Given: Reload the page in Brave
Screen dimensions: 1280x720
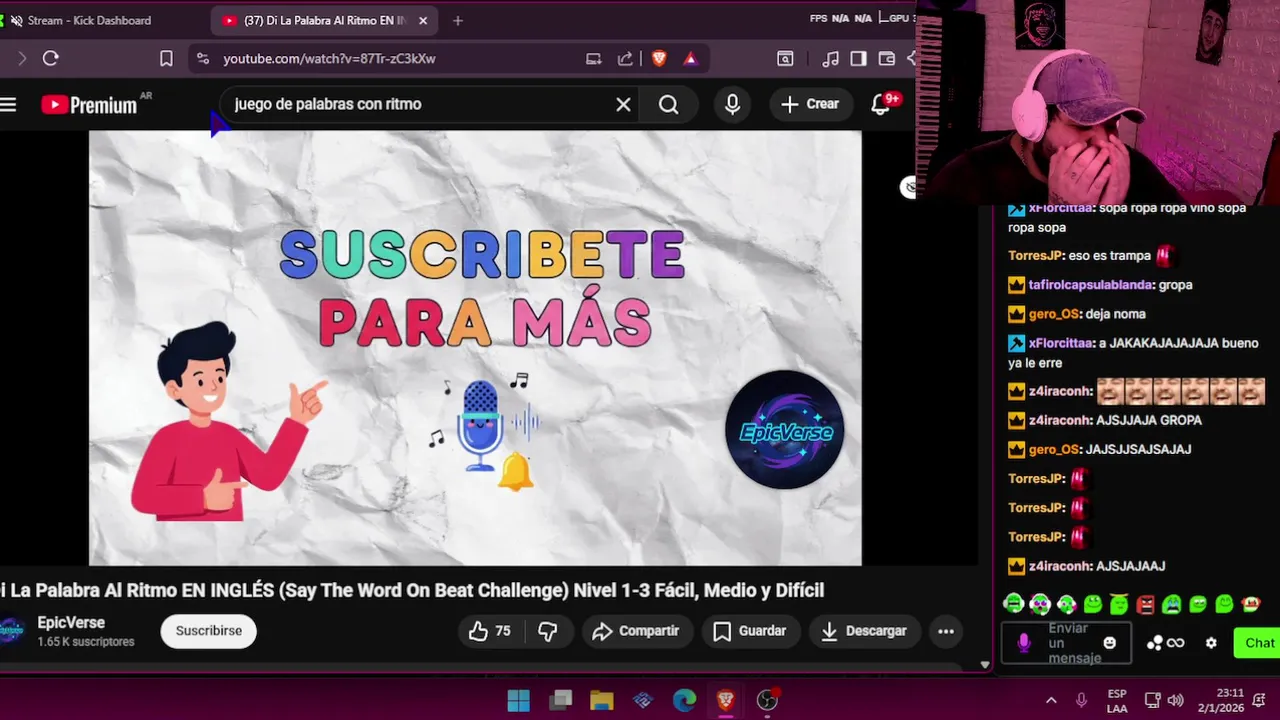Looking at the screenshot, I should pyautogui.click(x=51, y=58).
